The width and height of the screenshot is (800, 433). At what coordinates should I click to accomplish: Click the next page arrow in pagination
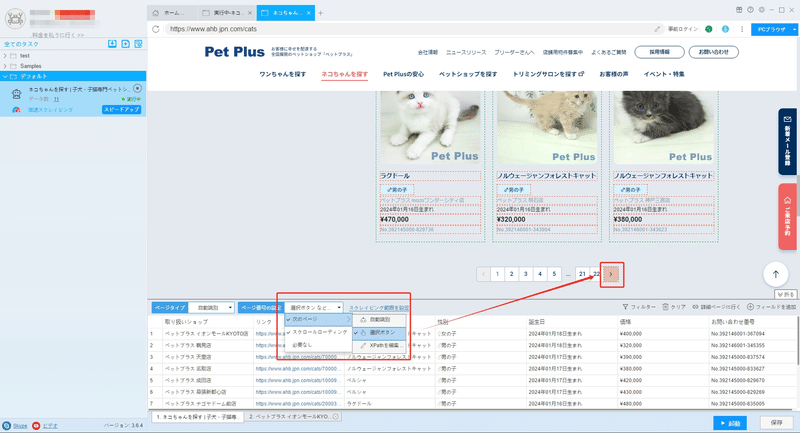point(611,274)
